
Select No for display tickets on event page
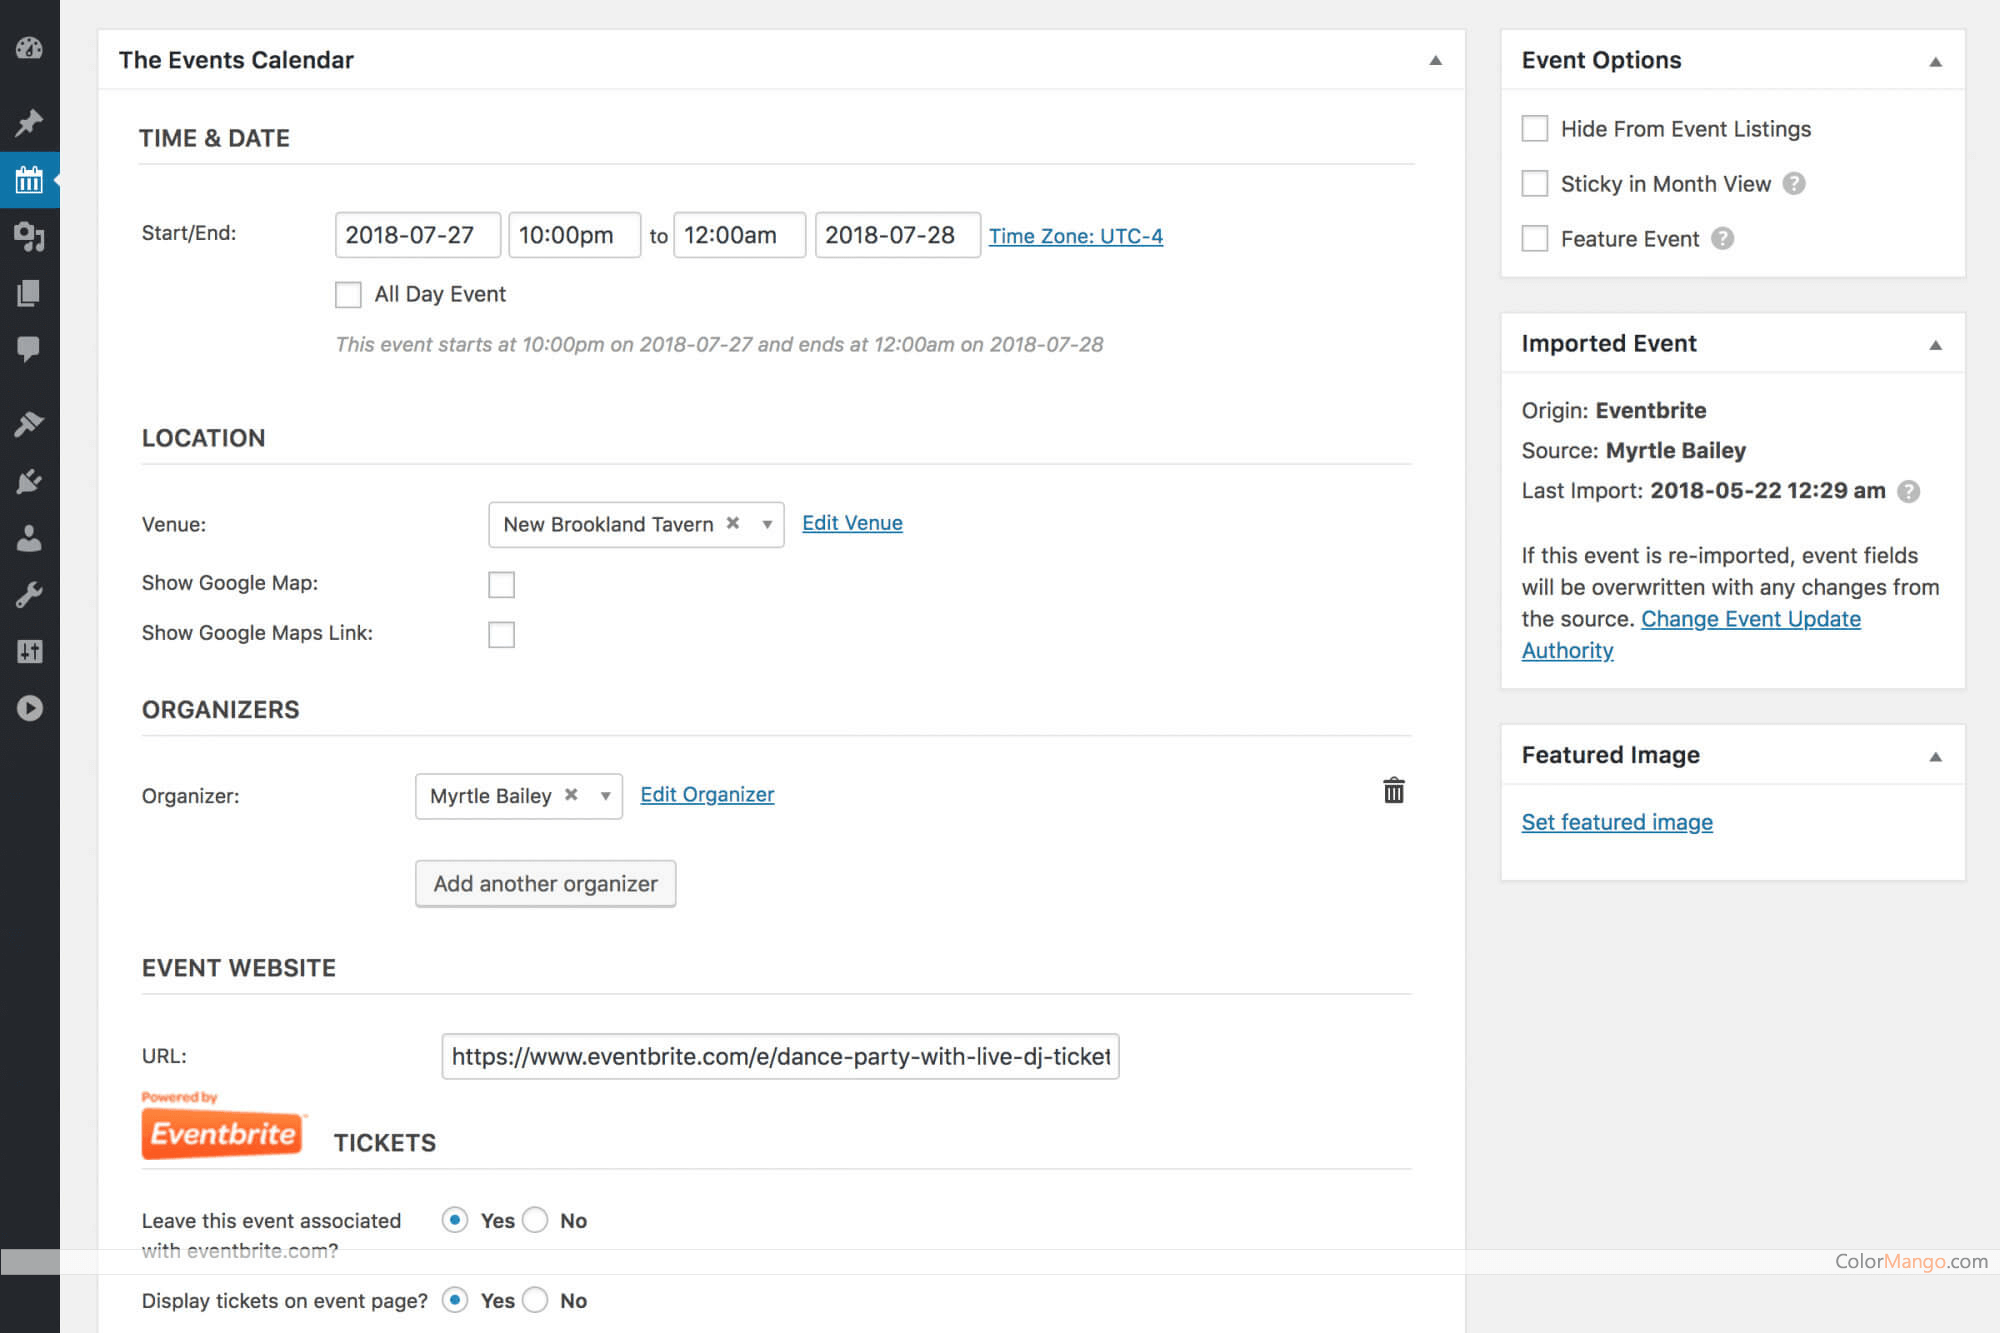pos(536,1300)
